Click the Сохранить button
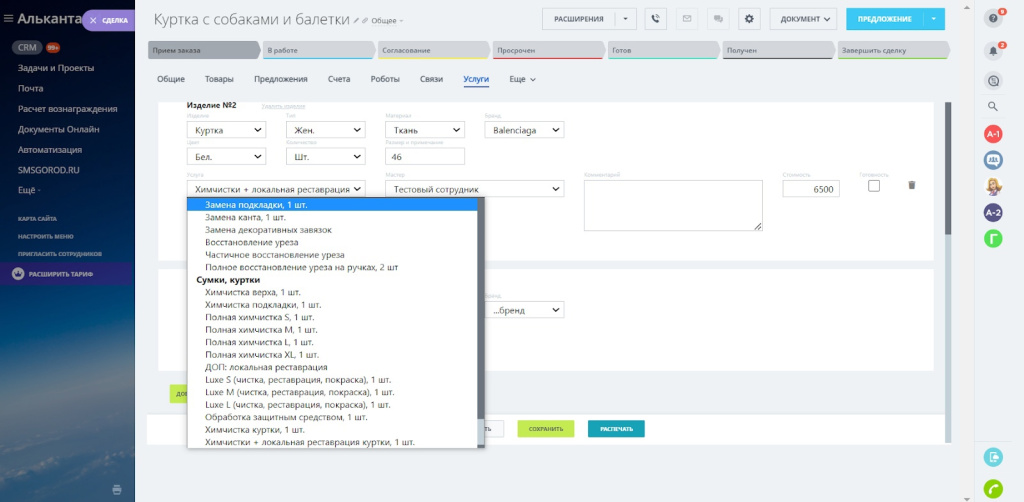The image size is (1024, 502). (546, 429)
